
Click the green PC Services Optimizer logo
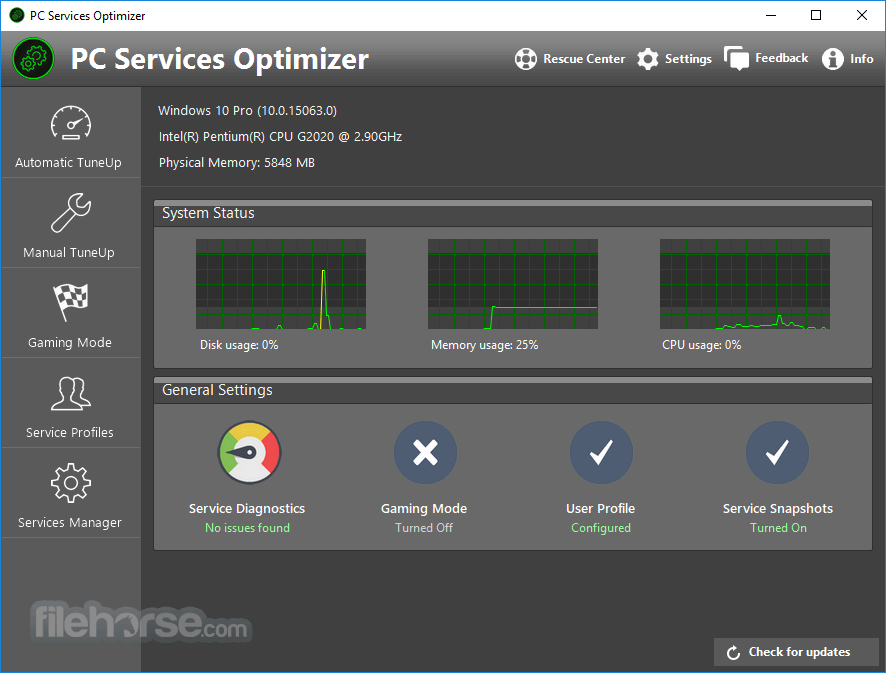coord(33,59)
